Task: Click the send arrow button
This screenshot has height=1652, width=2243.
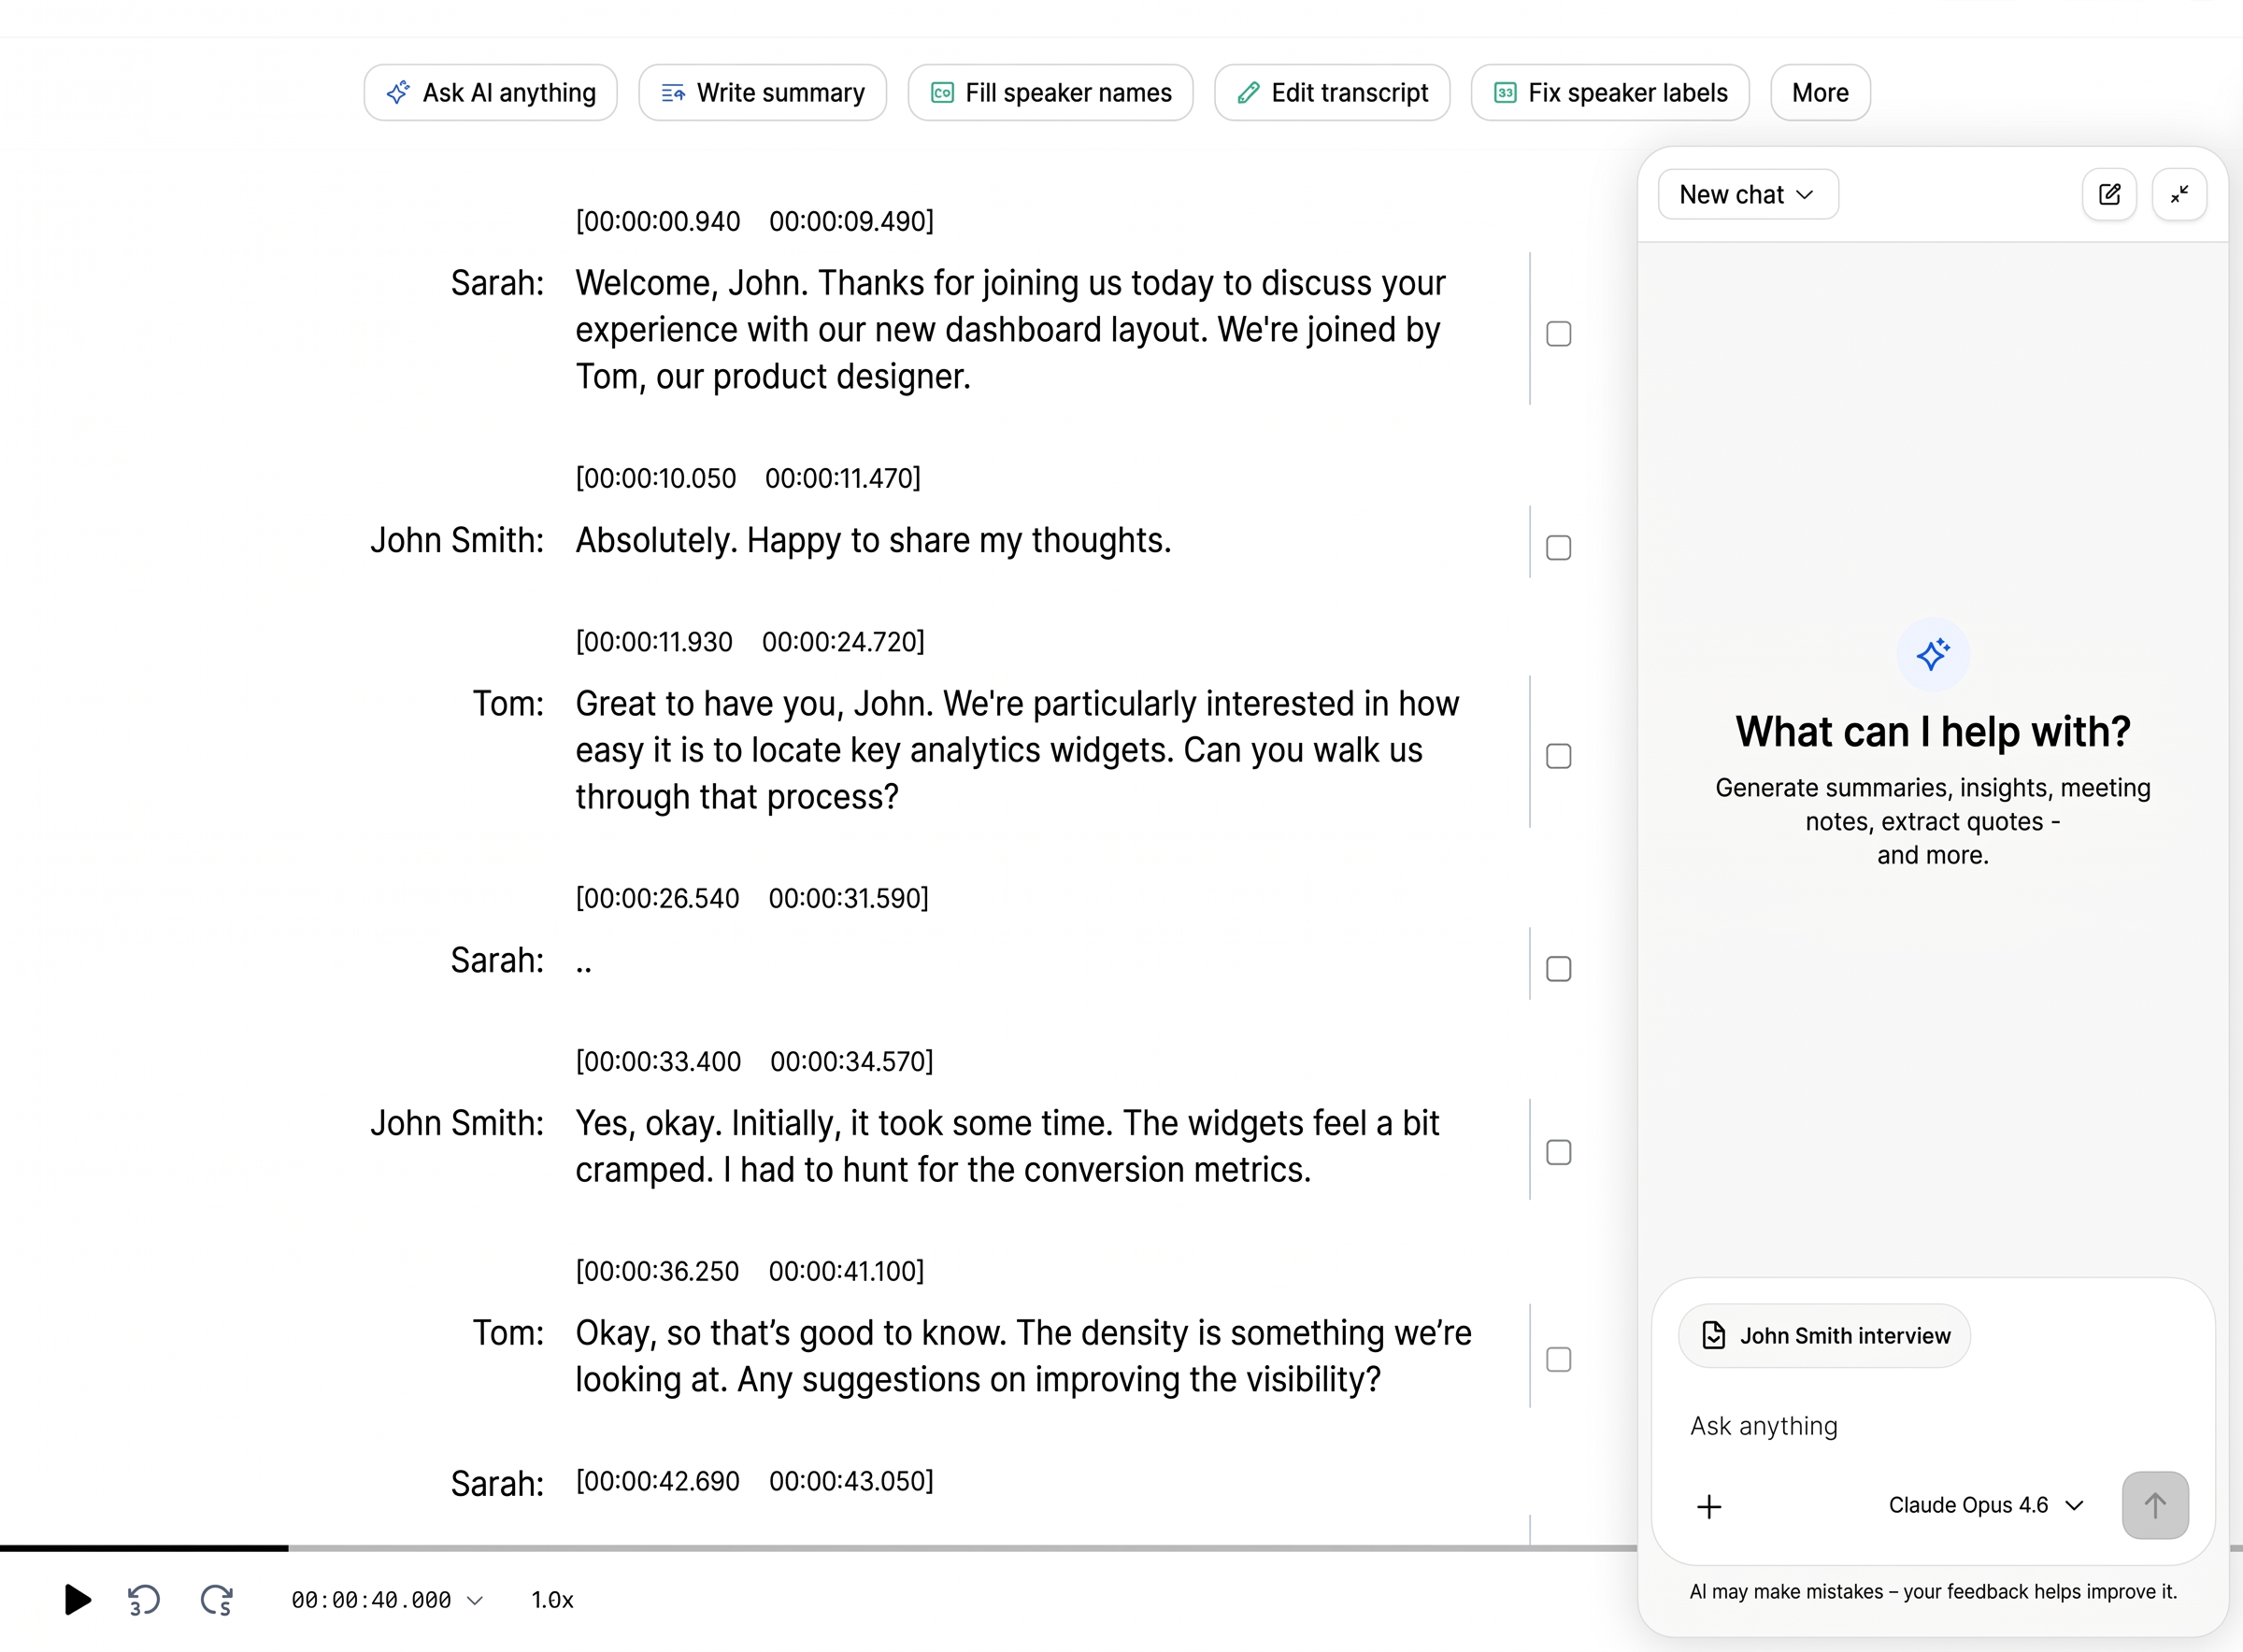Action: (x=2155, y=1505)
